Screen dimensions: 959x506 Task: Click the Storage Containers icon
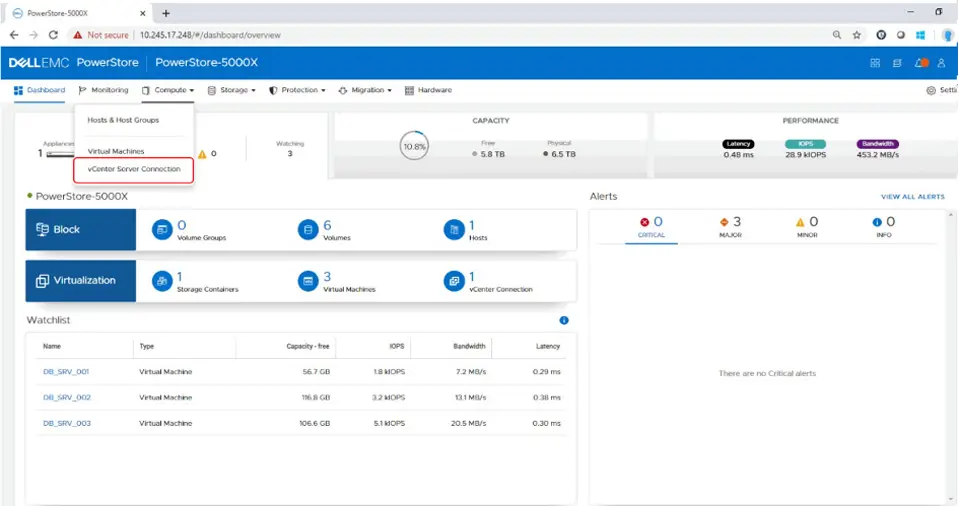click(161, 281)
